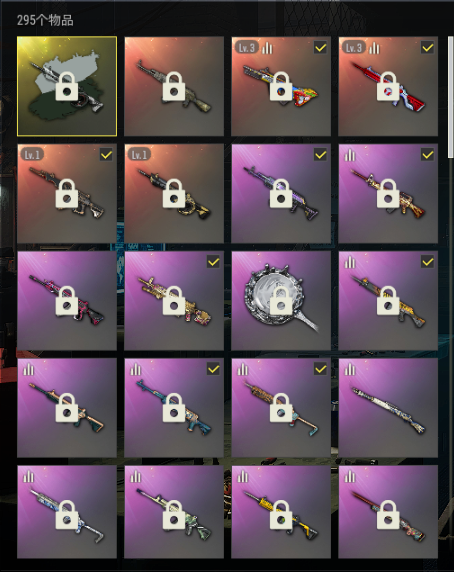Screen dimensions: 454x572
Task: Click lock on the pink-black rifle skin
Action: pos(67,300)
